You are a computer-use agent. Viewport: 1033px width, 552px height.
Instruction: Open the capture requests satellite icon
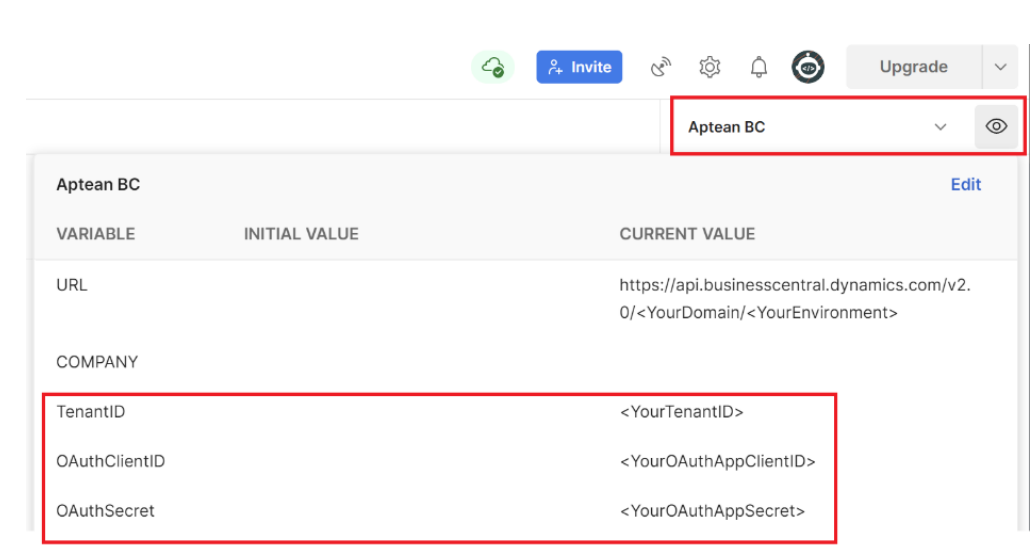coord(660,67)
